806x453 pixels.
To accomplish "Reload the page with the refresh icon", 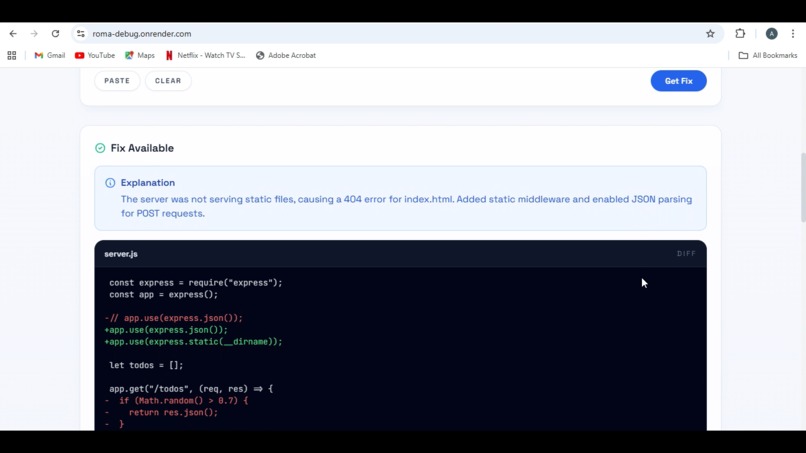I will (x=56, y=34).
